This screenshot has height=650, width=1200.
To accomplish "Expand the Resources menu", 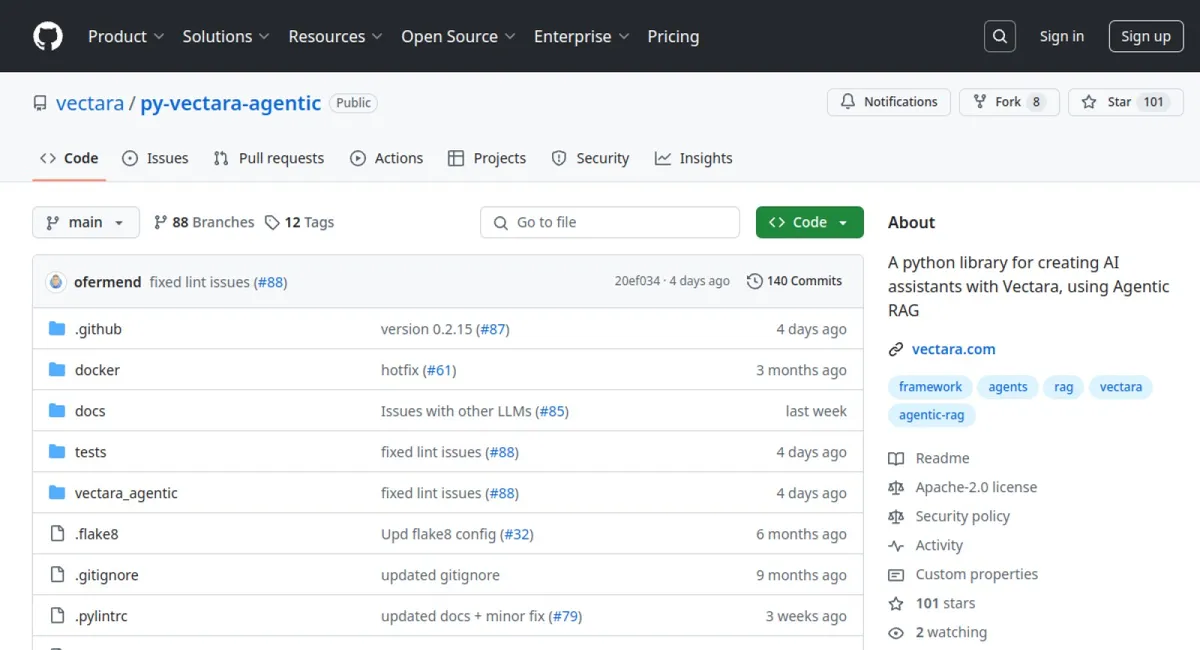I will pyautogui.click(x=336, y=36).
